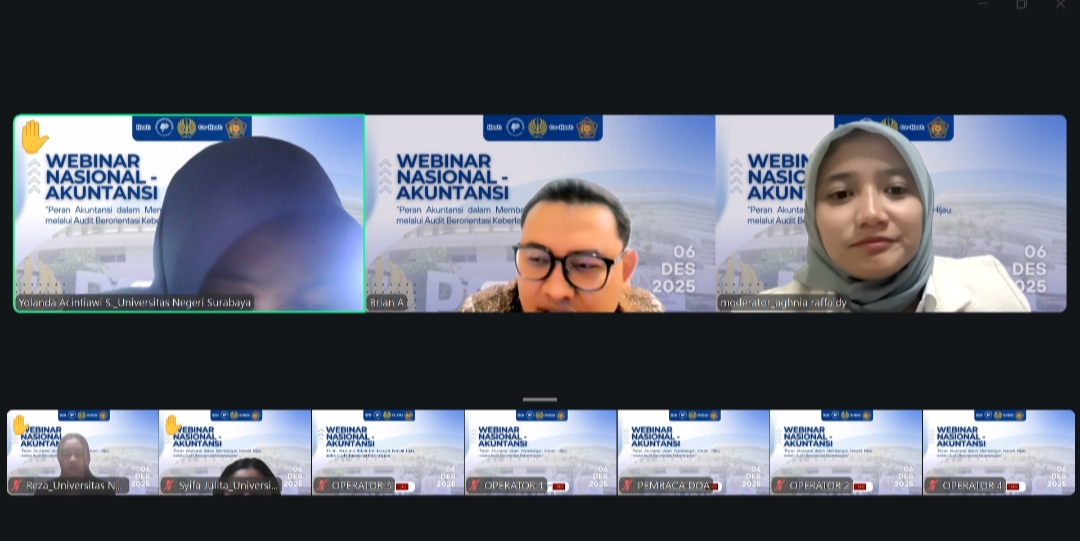Viewport: 1080px width, 541px height.
Task: Click the divider handle above the thumbnail strip
Action: (x=540, y=399)
